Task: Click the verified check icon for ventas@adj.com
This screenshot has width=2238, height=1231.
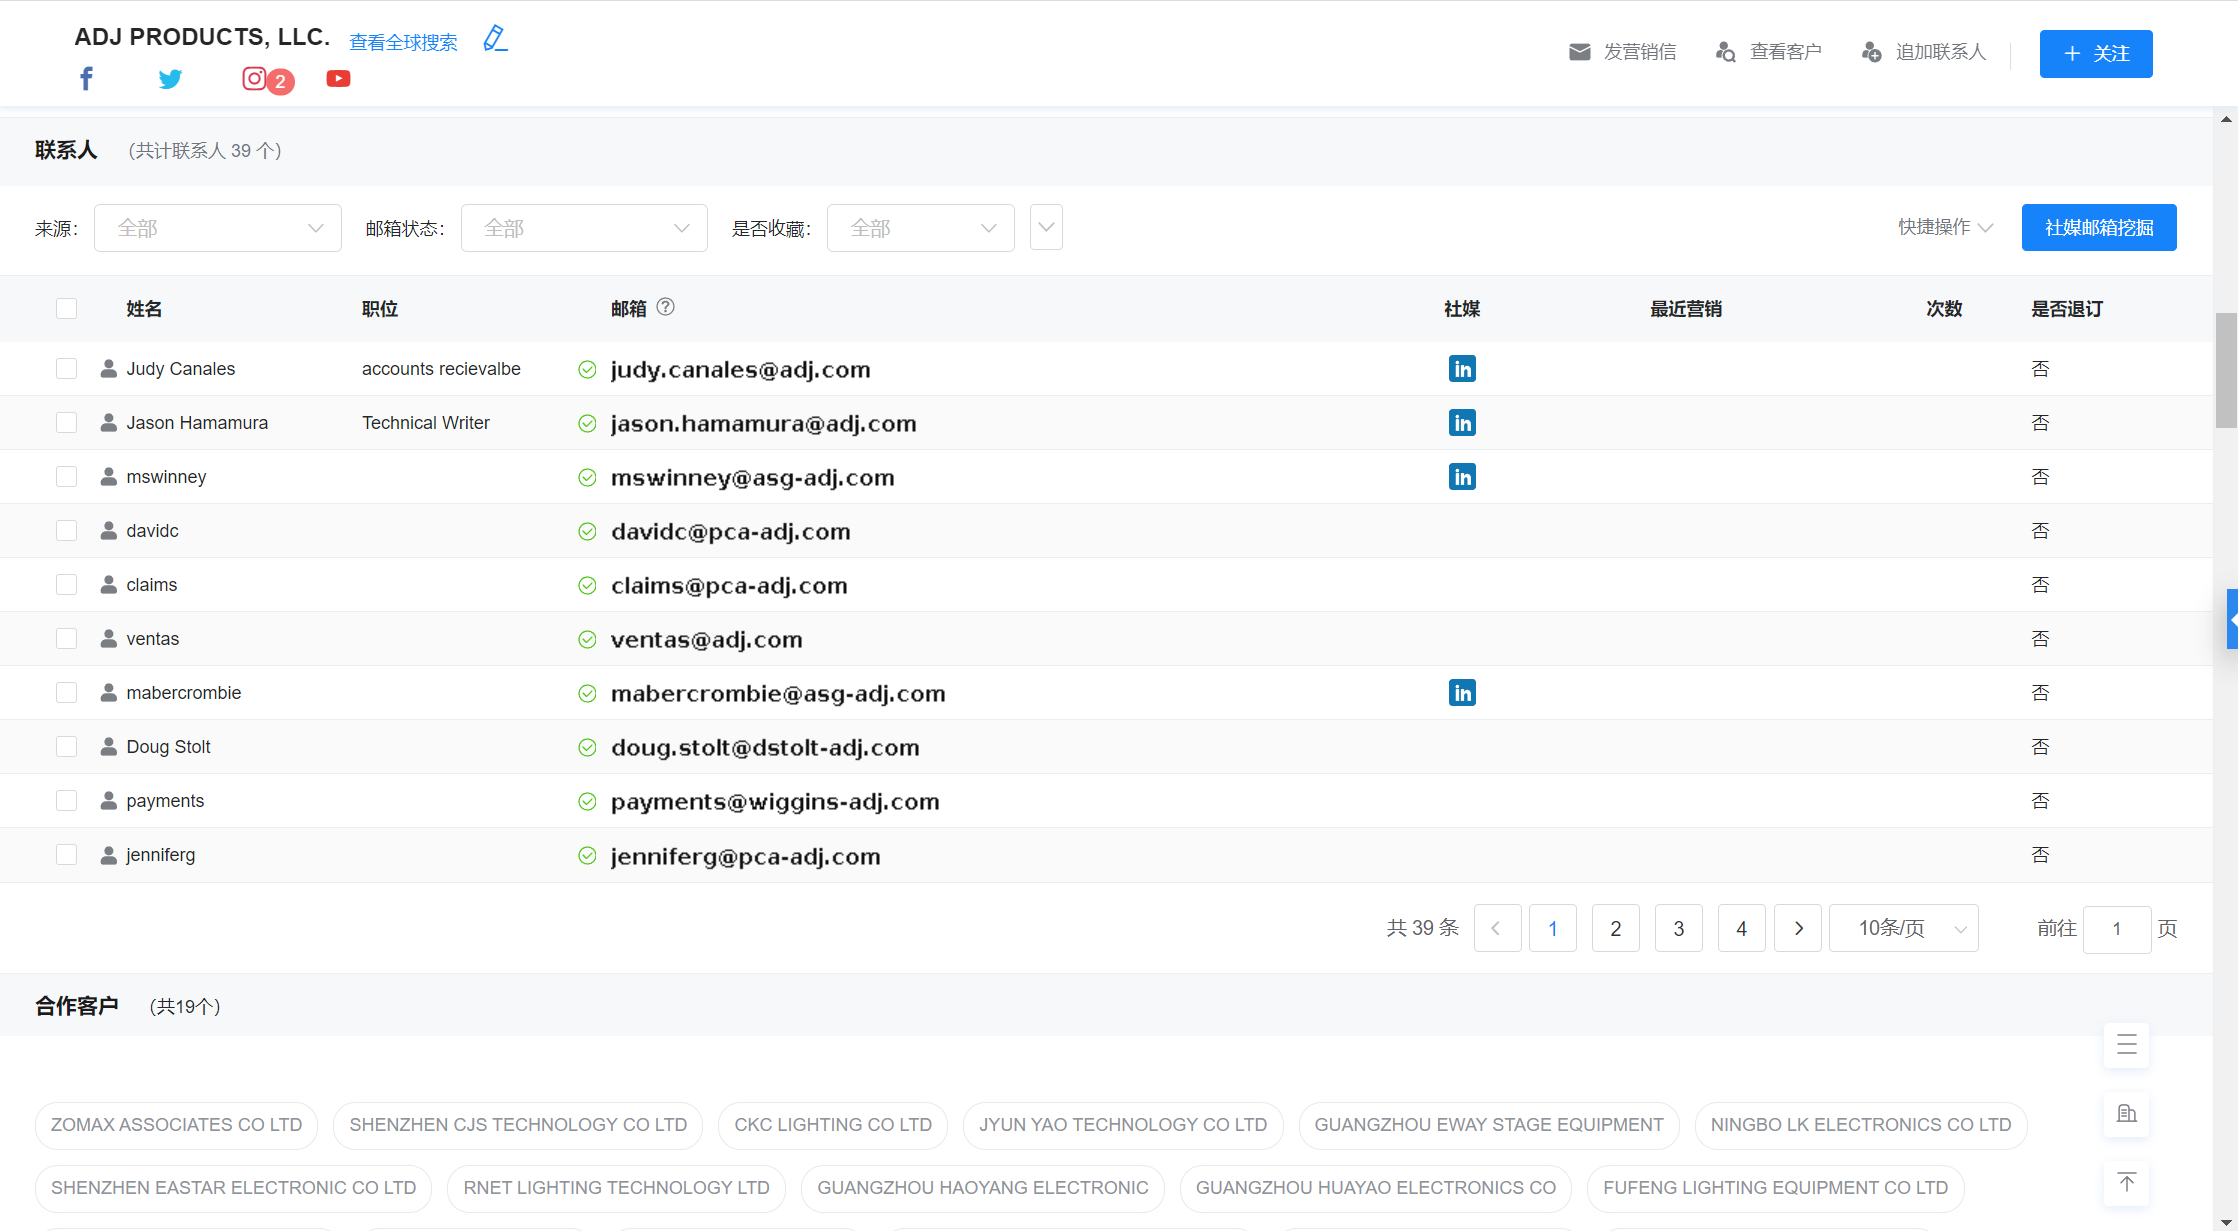Action: (x=587, y=639)
